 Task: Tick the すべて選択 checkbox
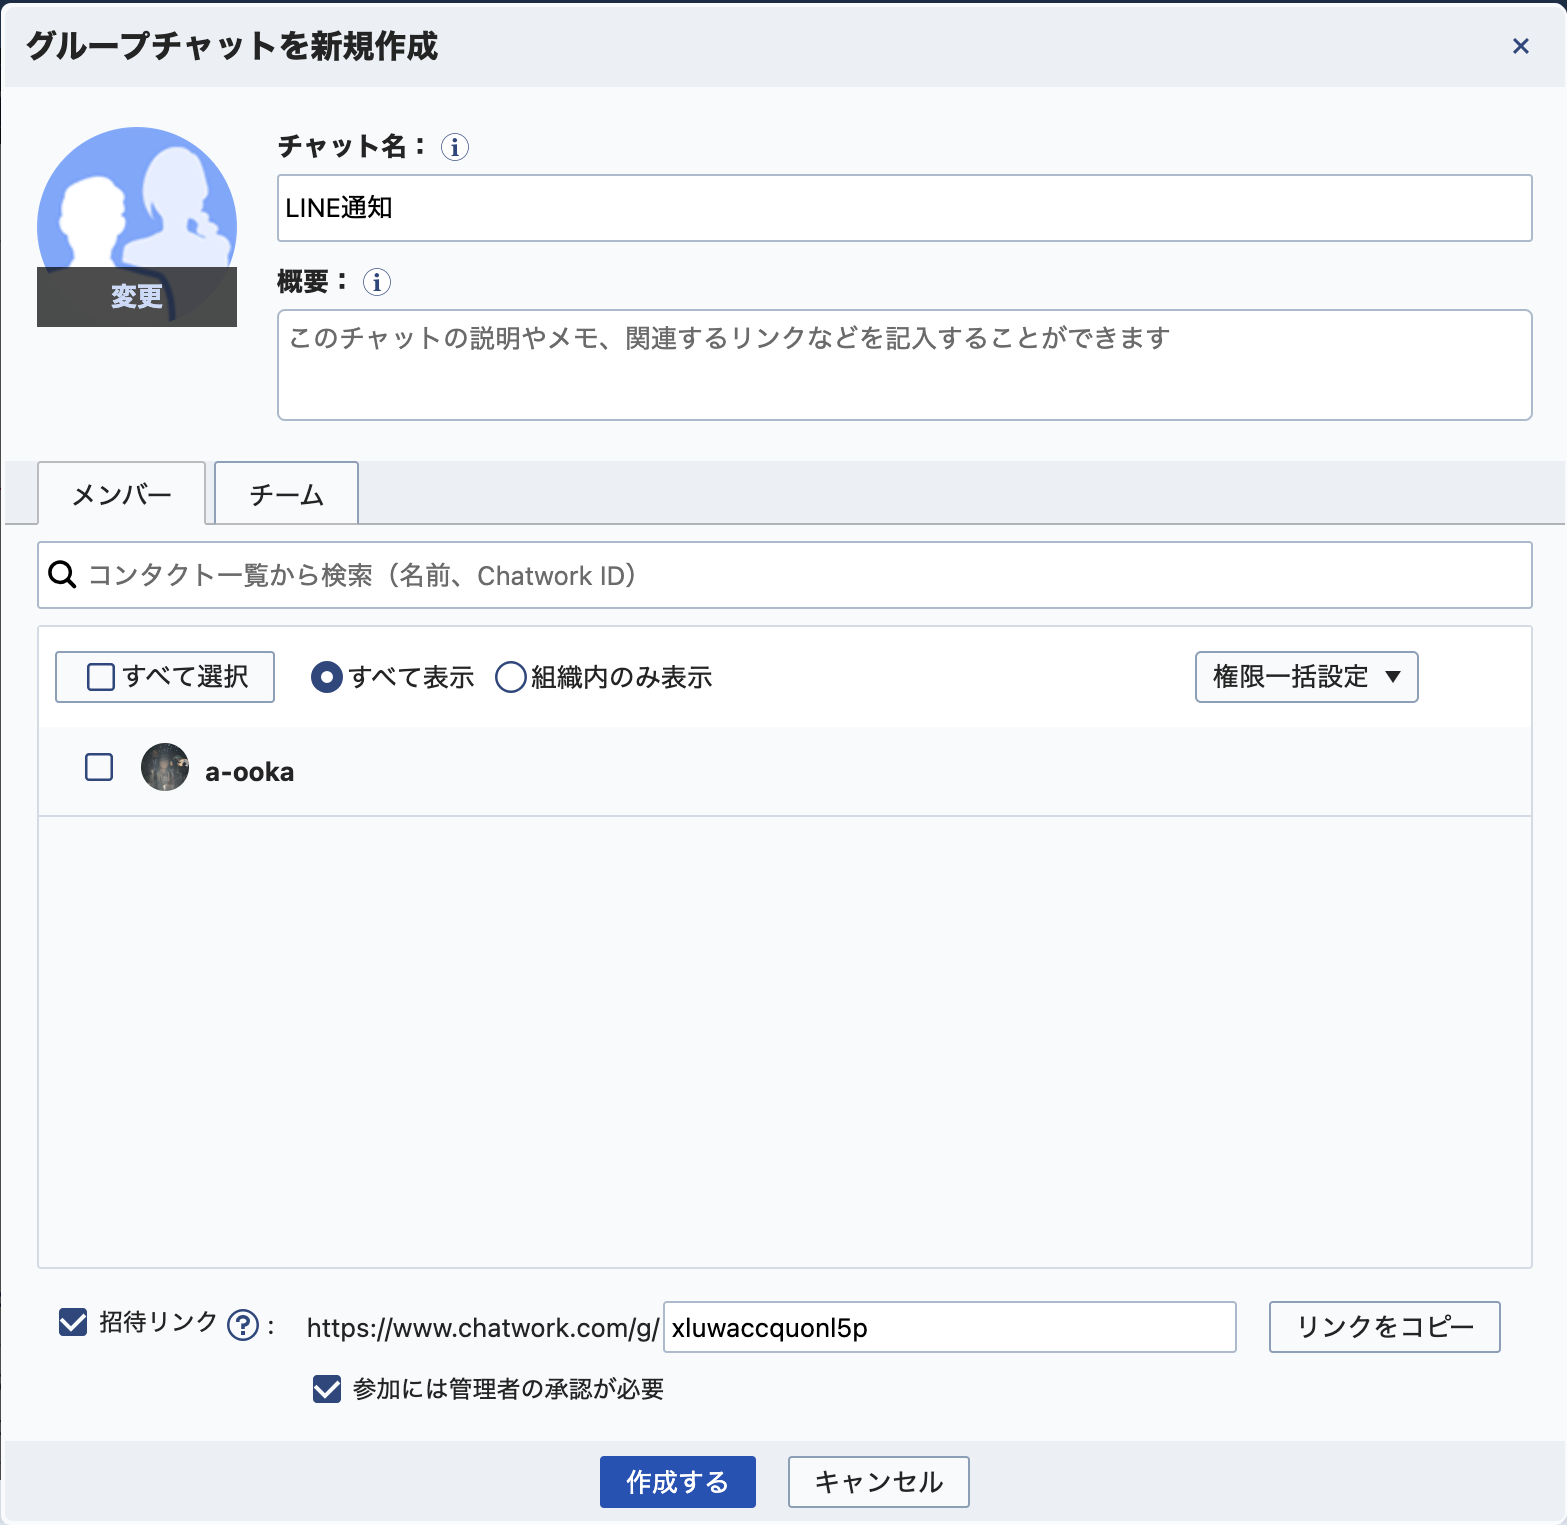[x=101, y=677]
